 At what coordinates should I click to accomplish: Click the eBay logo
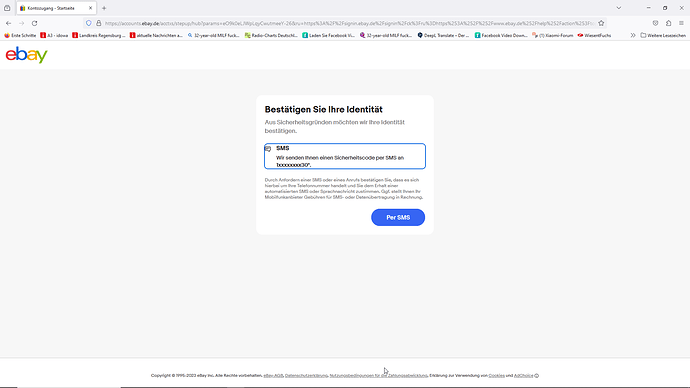point(26,55)
